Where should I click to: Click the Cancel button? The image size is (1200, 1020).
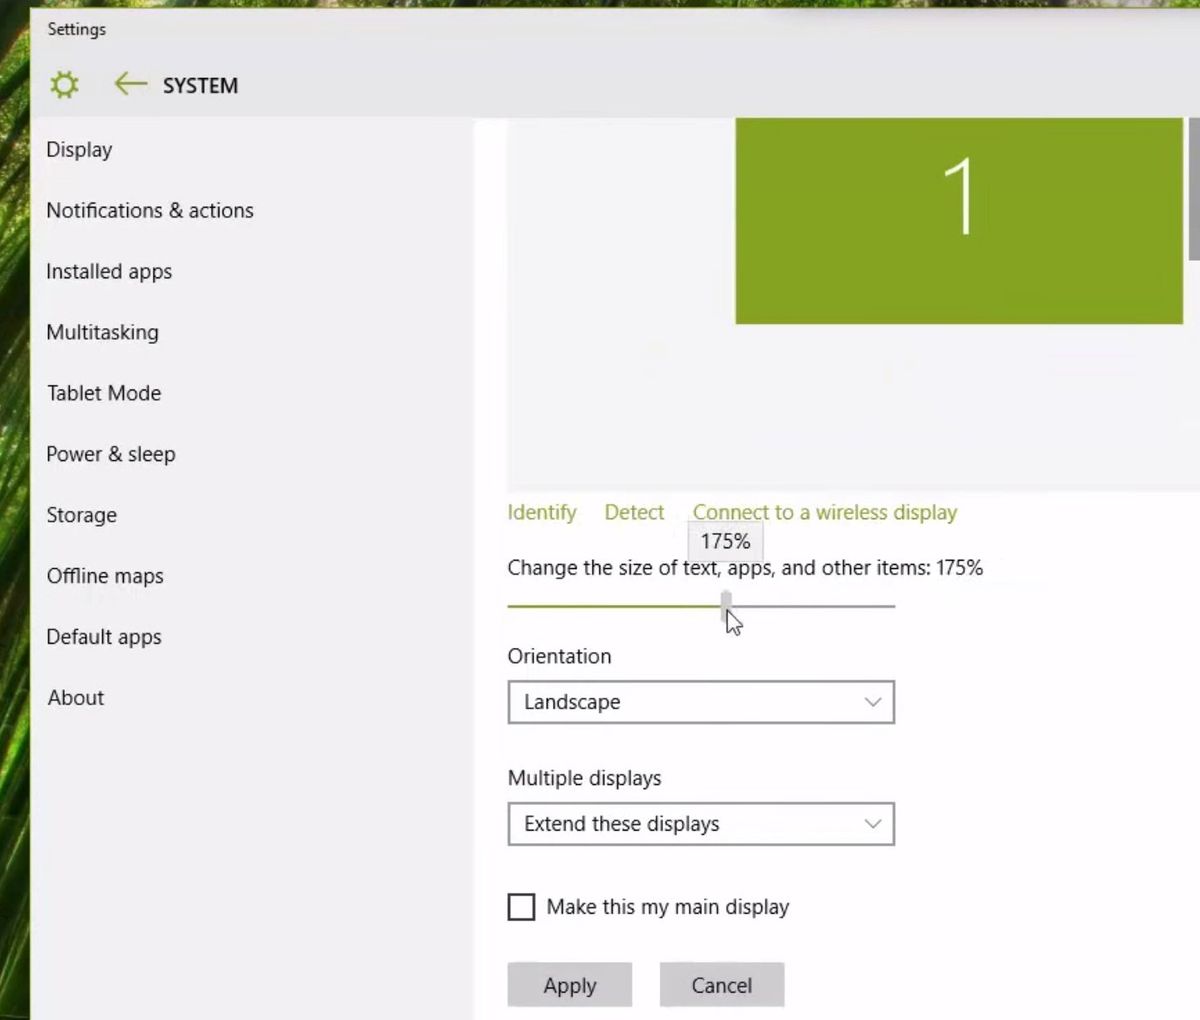[722, 985]
